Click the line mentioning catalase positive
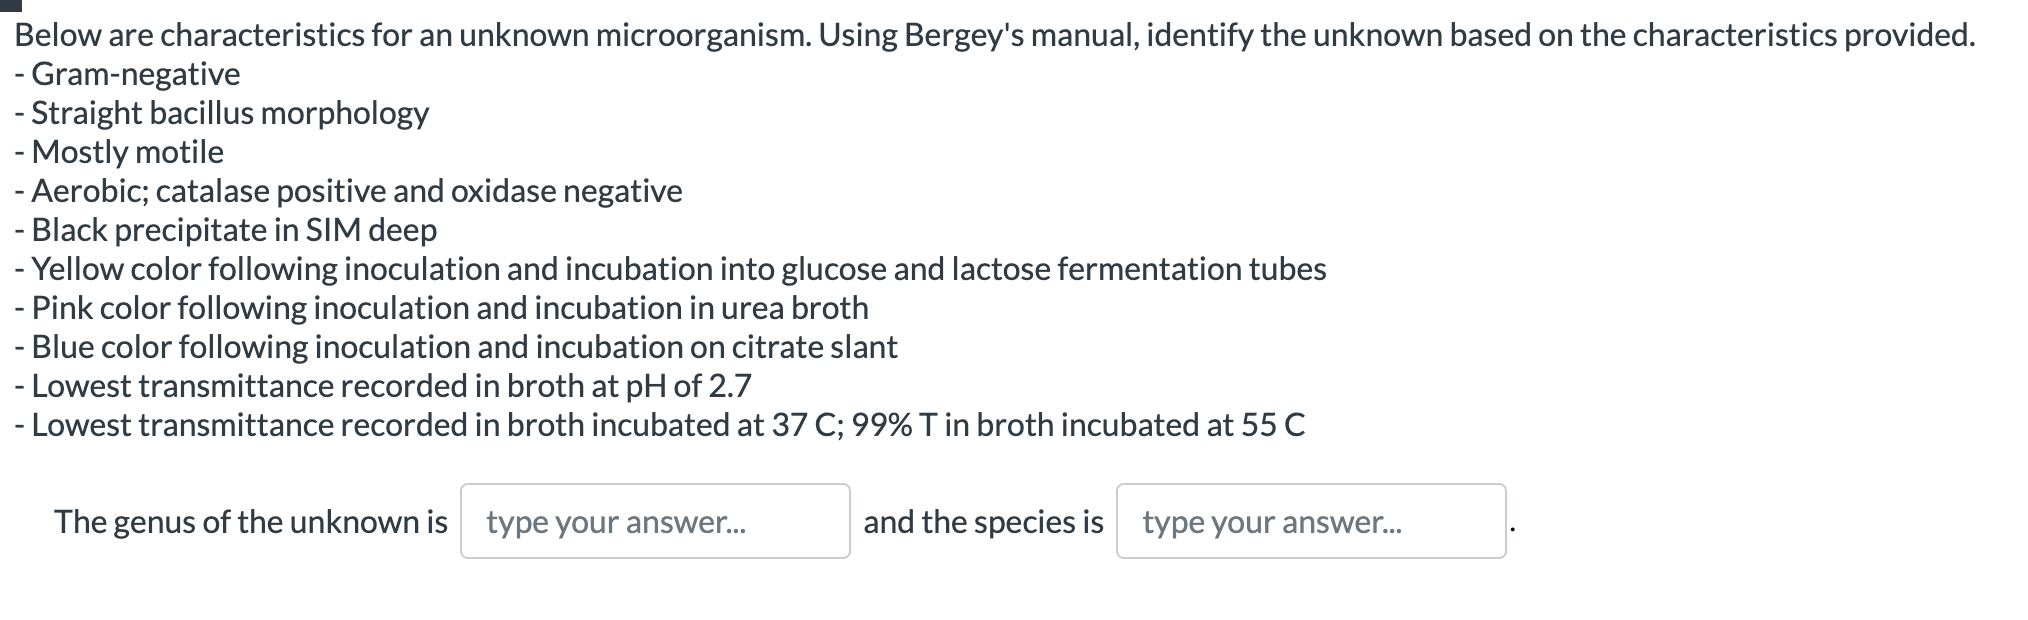 pyautogui.click(x=350, y=191)
